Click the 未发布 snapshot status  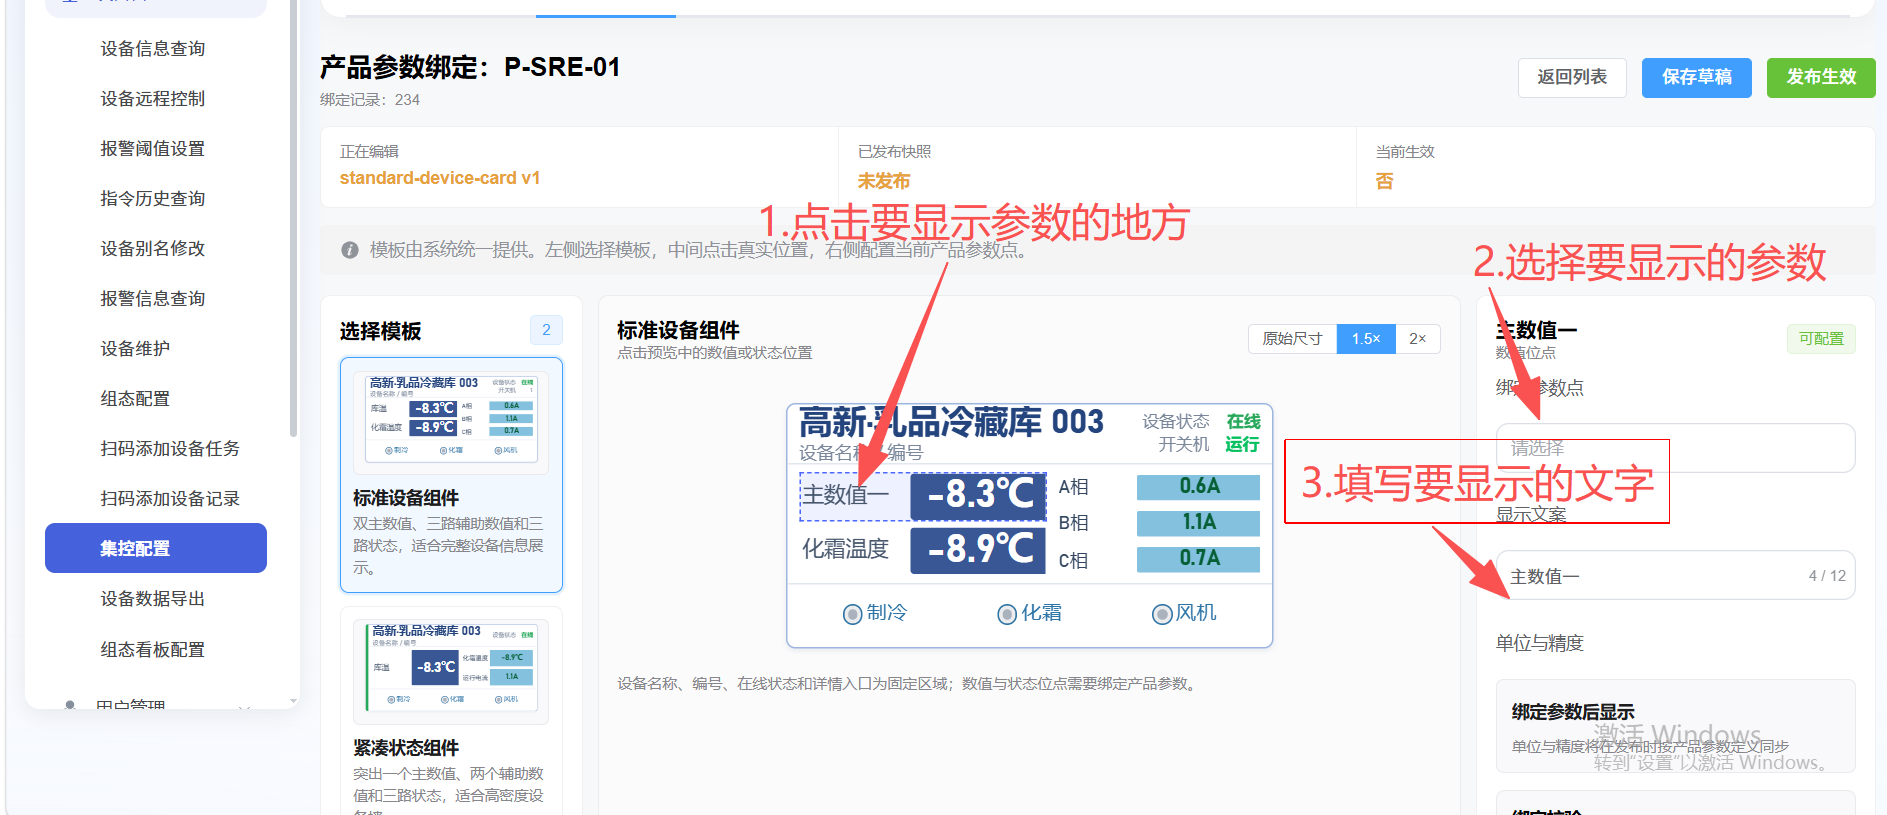click(x=884, y=181)
